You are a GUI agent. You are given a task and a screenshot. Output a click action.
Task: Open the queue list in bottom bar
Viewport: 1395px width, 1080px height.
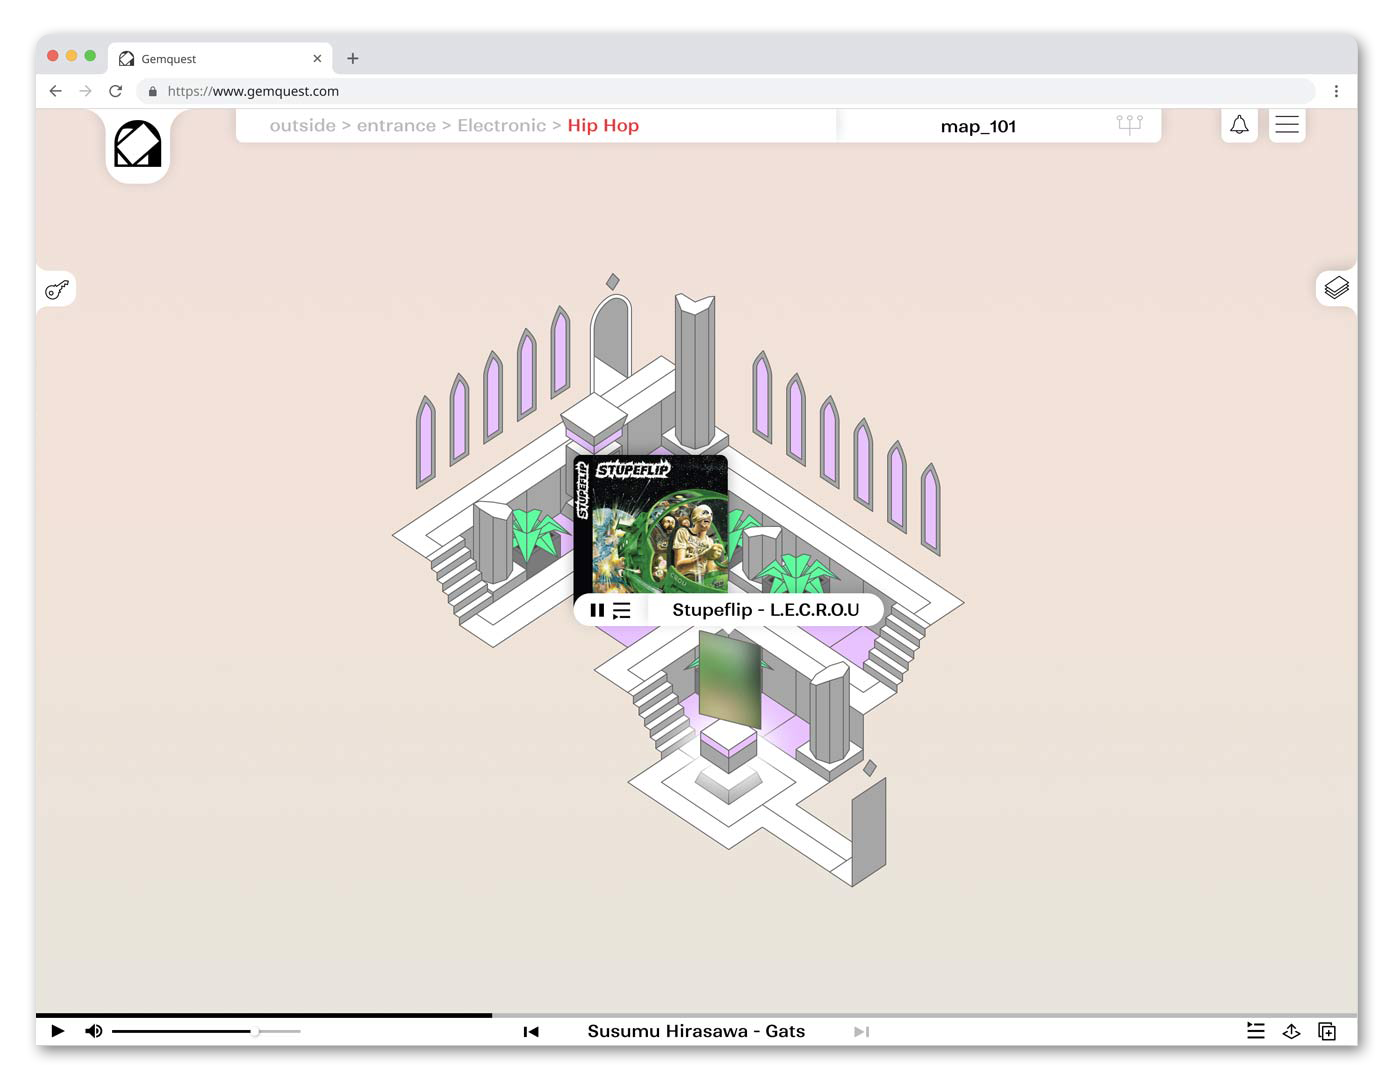point(1256,1031)
